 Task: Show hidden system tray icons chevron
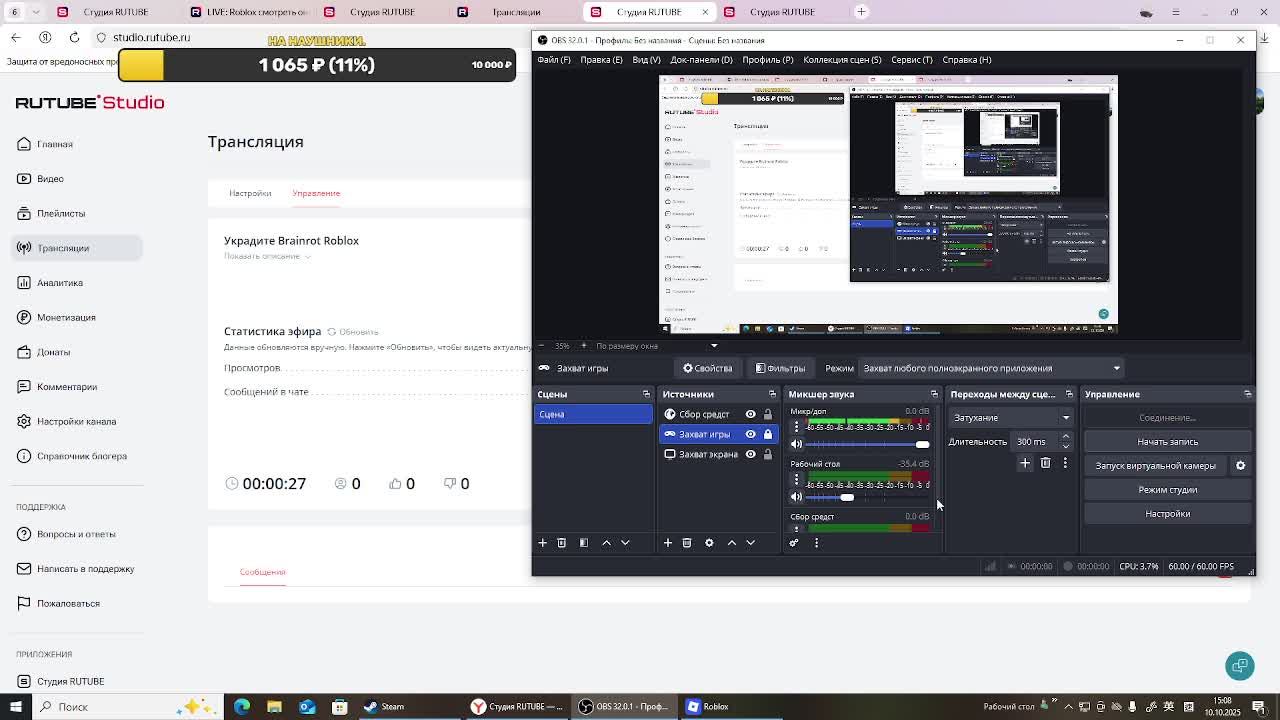(1068, 707)
